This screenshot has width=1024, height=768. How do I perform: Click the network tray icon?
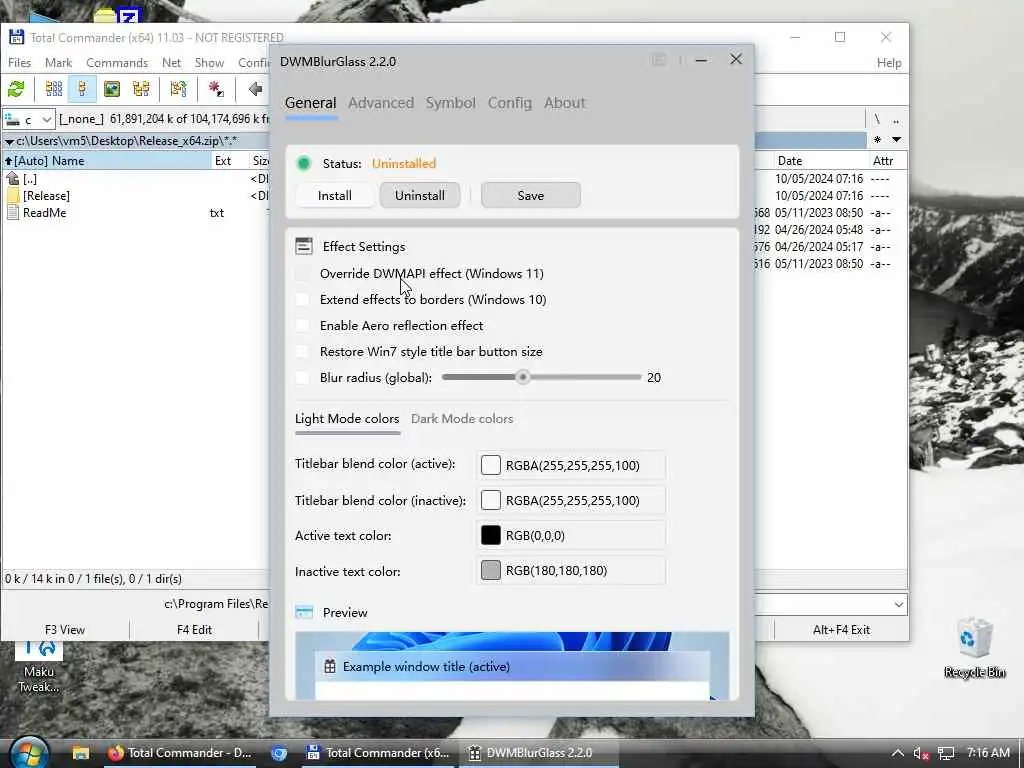click(946, 754)
